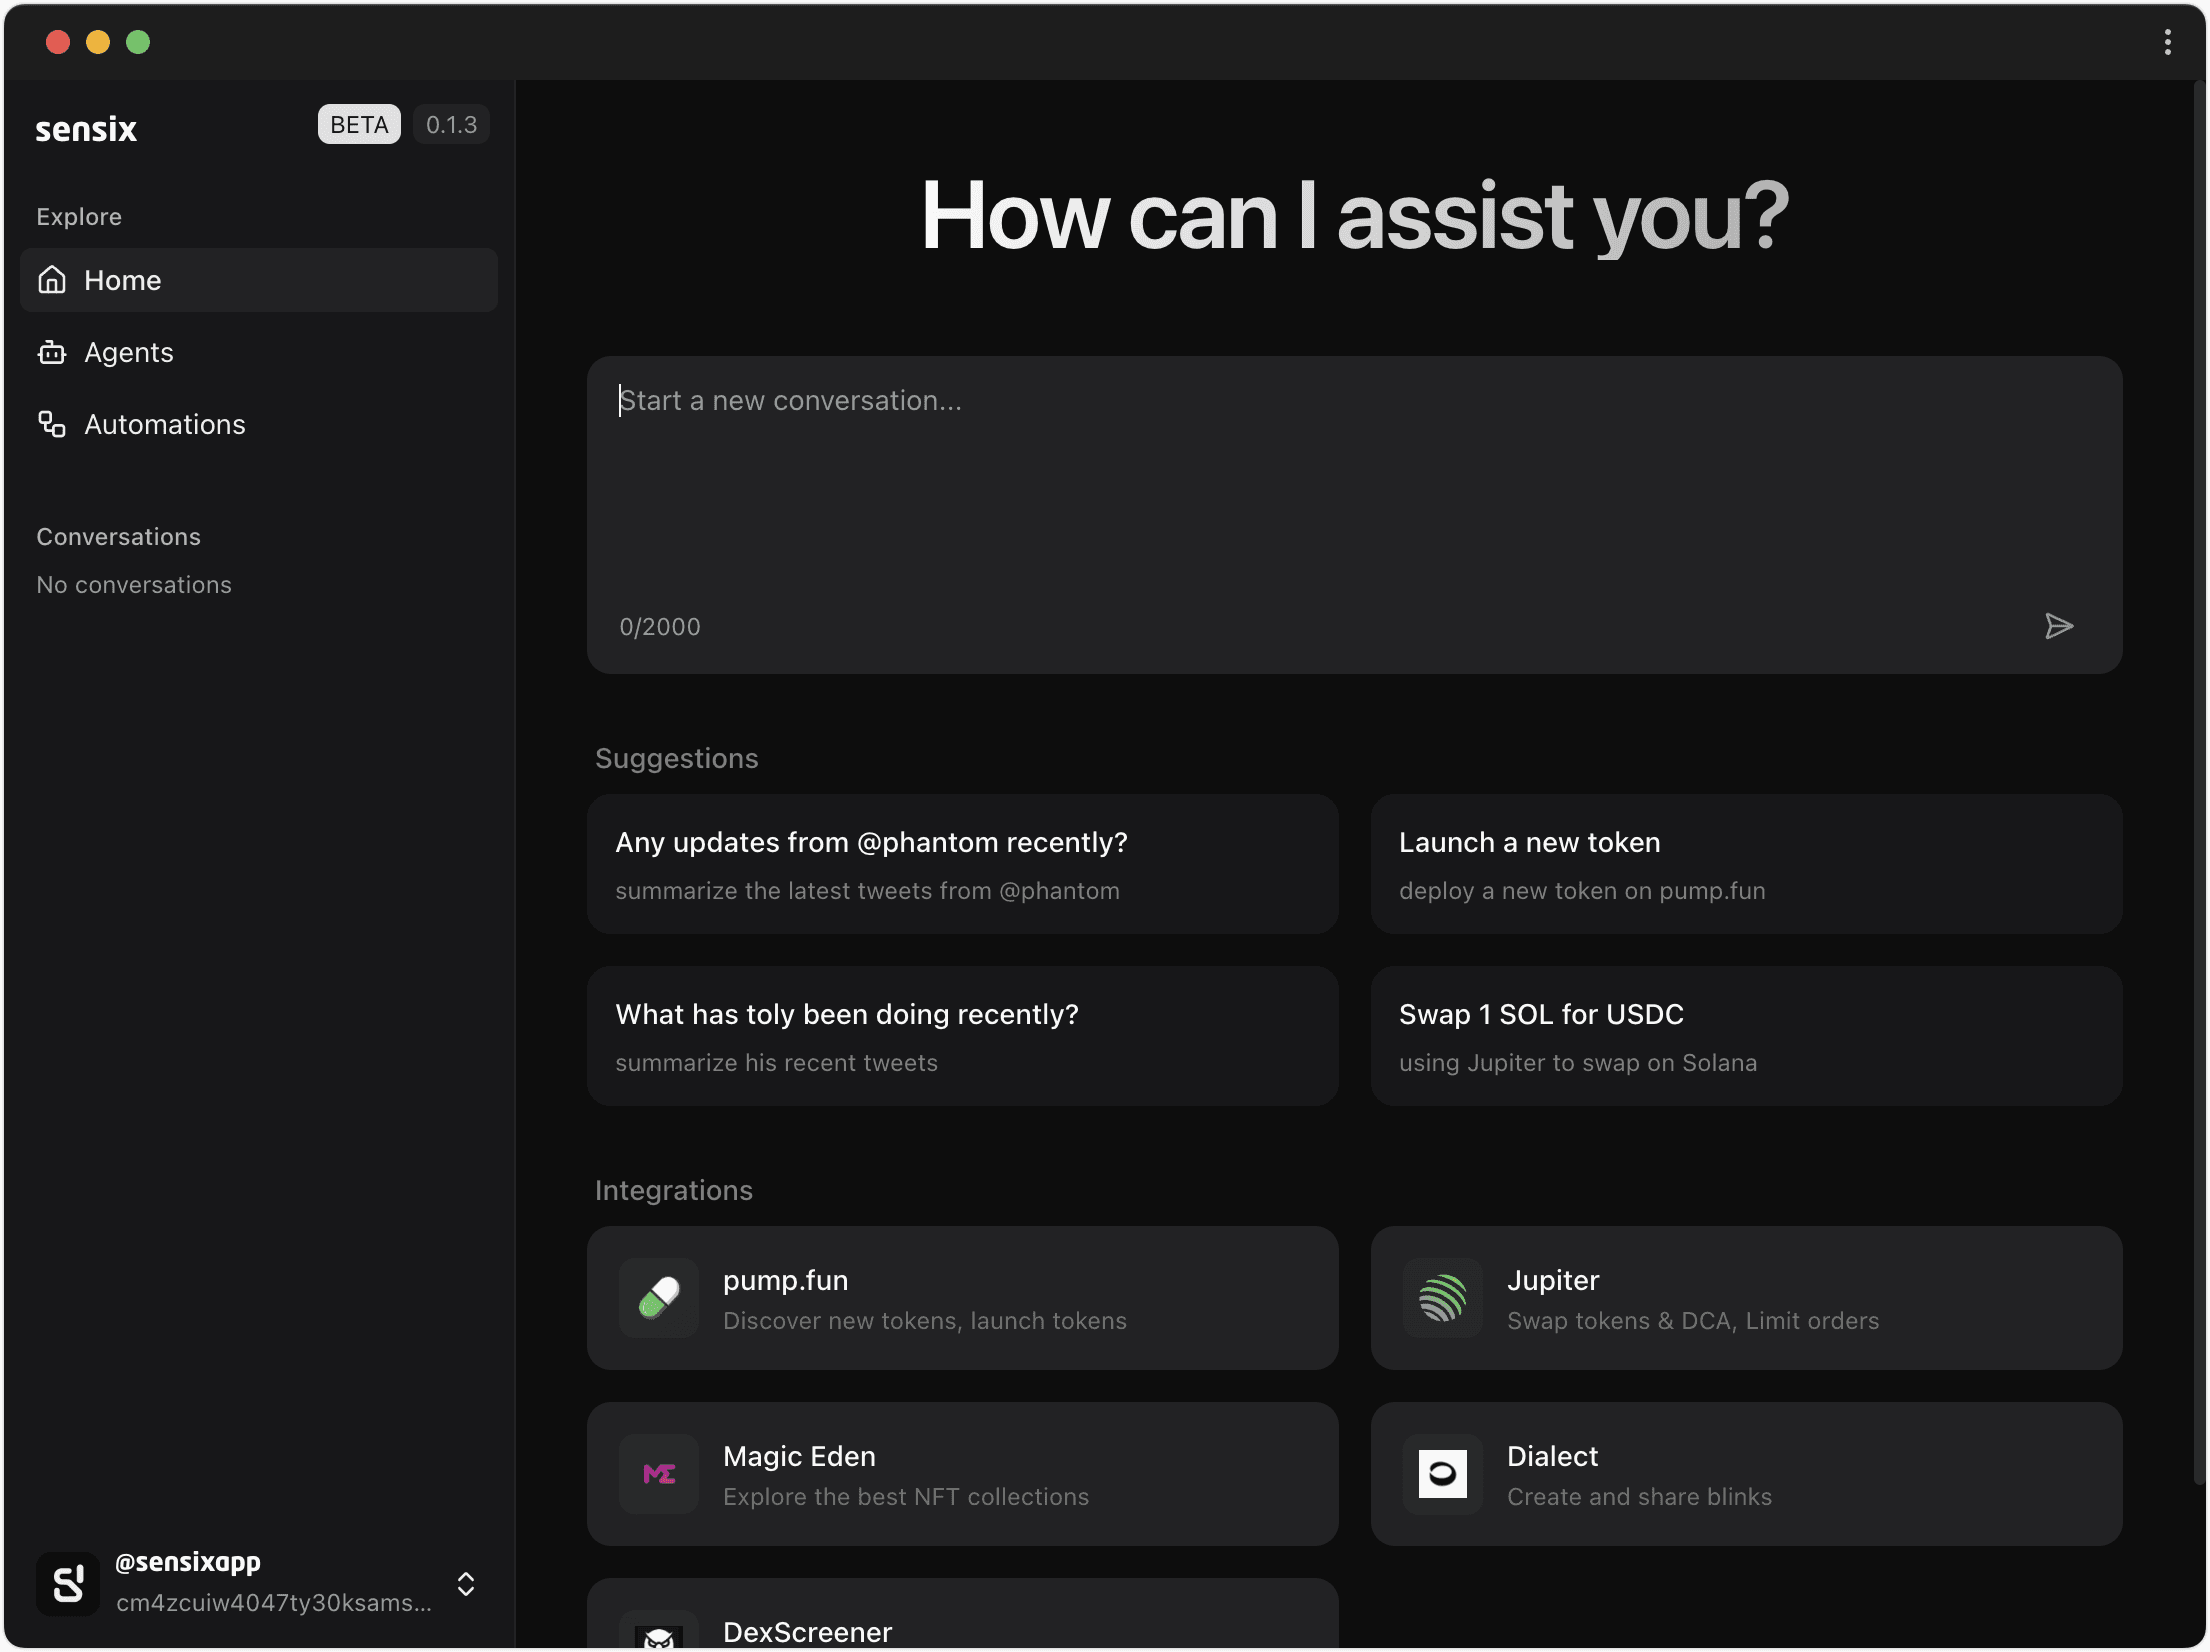Choose the 'Any updates from @phantom recently?' suggestion
The image size is (2210, 1652).
962,864
